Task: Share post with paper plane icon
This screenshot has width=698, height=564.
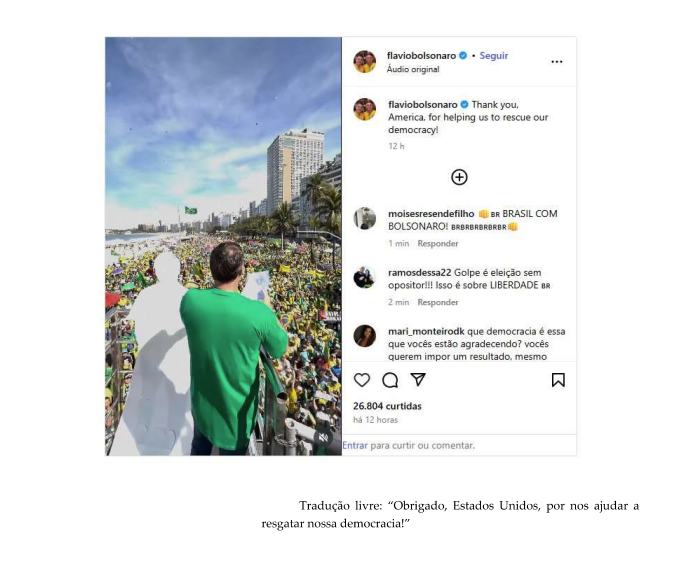Action: pyautogui.click(x=418, y=380)
